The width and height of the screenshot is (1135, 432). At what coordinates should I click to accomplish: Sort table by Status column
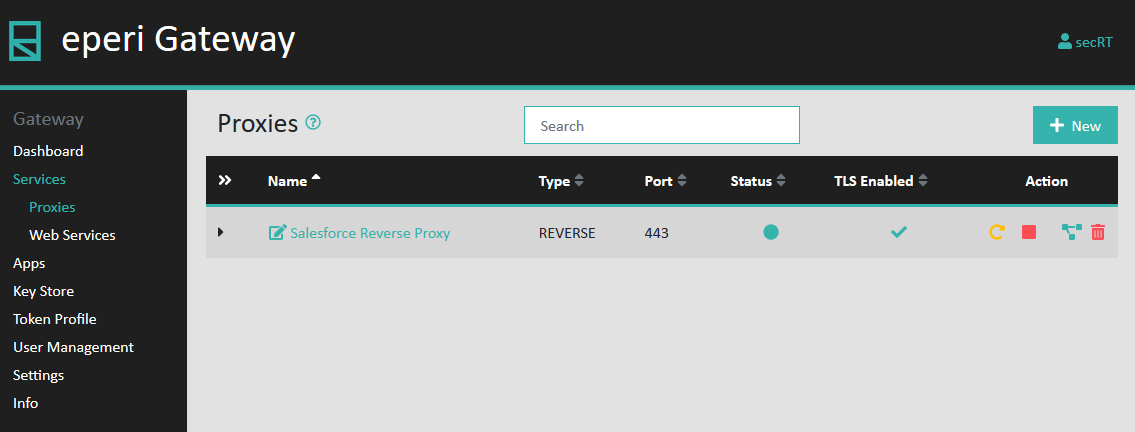pos(758,181)
